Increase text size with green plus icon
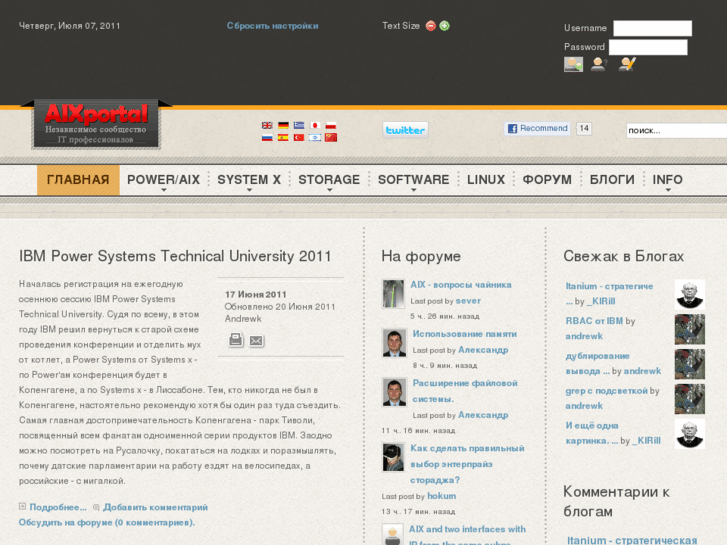The height and width of the screenshot is (545, 727). pyautogui.click(x=444, y=26)
